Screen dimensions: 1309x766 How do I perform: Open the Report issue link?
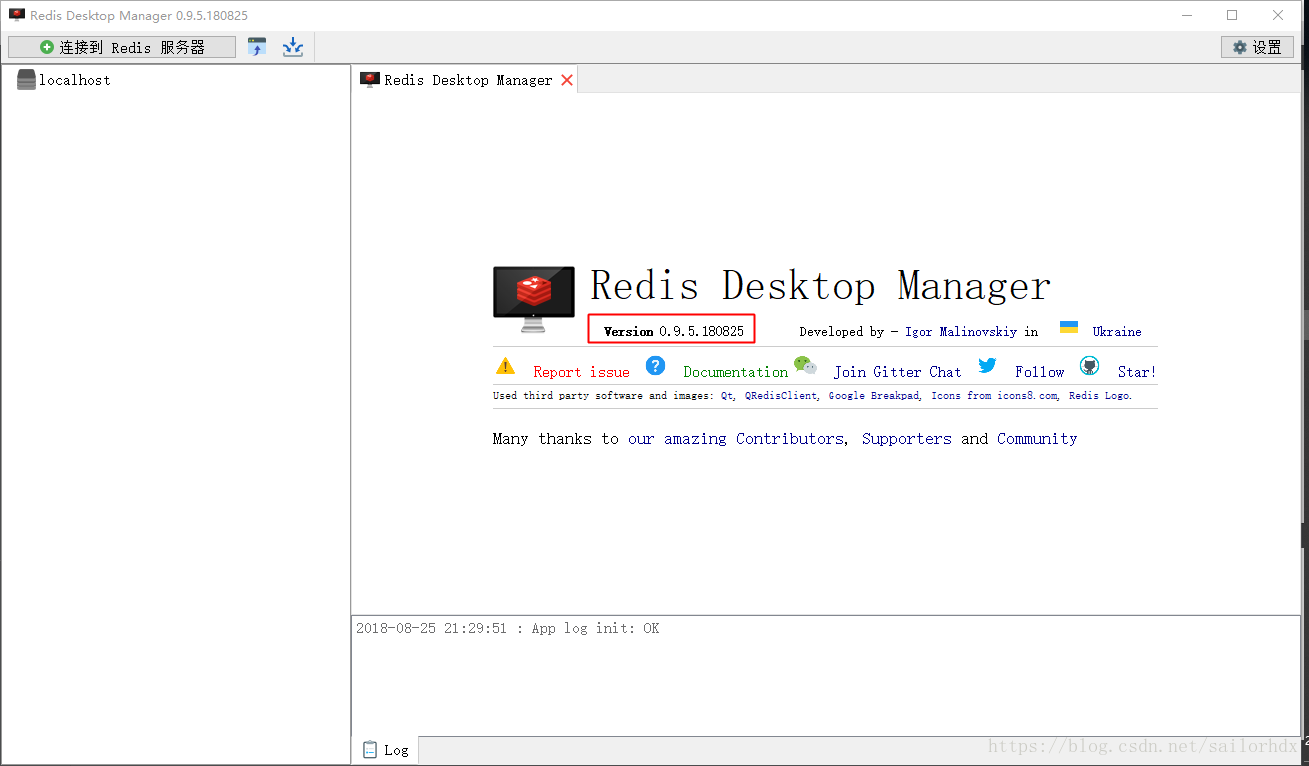tap(581, 372)
